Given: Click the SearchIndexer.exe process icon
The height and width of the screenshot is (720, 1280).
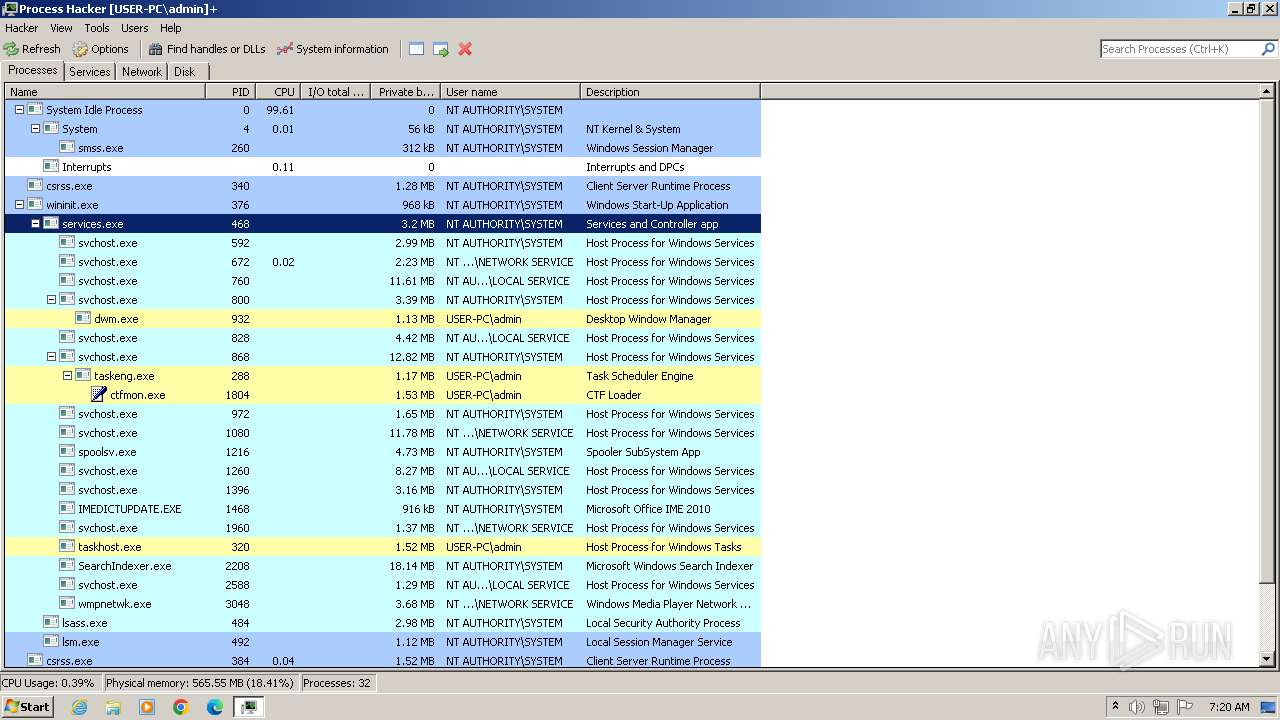Looking at the screenshot, I should 67,566.
